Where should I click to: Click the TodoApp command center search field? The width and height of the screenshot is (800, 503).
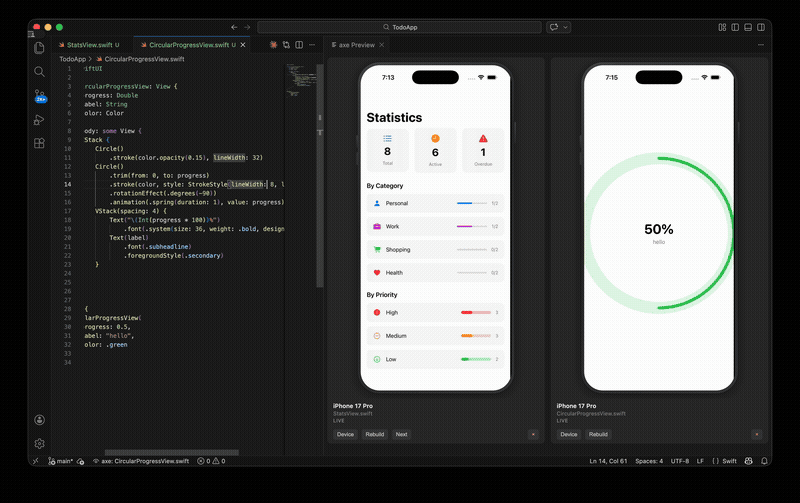click(x=399, y=27)
